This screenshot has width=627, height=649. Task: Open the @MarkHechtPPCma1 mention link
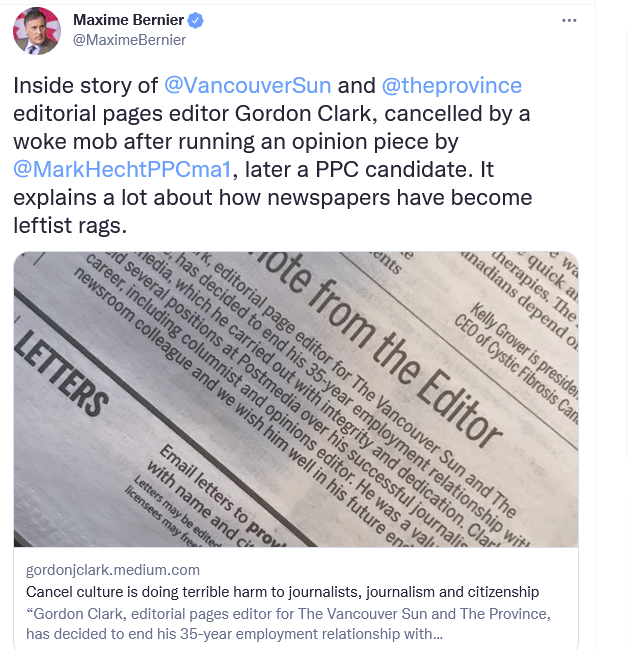click(x=122, y=169)
